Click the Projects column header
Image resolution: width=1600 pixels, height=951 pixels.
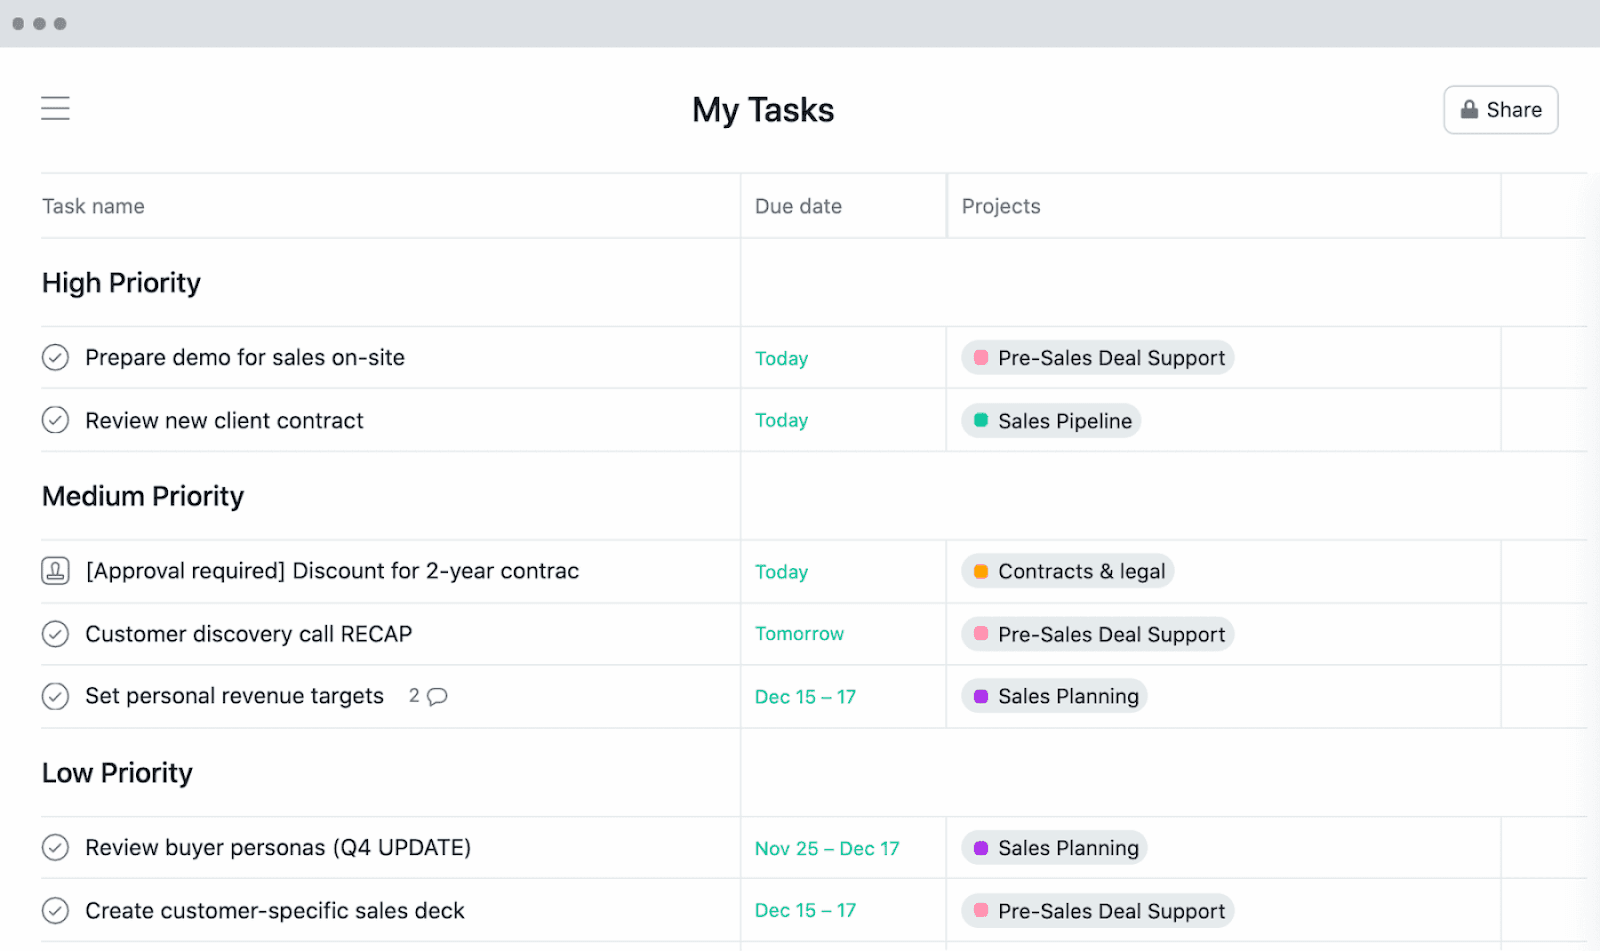(1001, 206)
